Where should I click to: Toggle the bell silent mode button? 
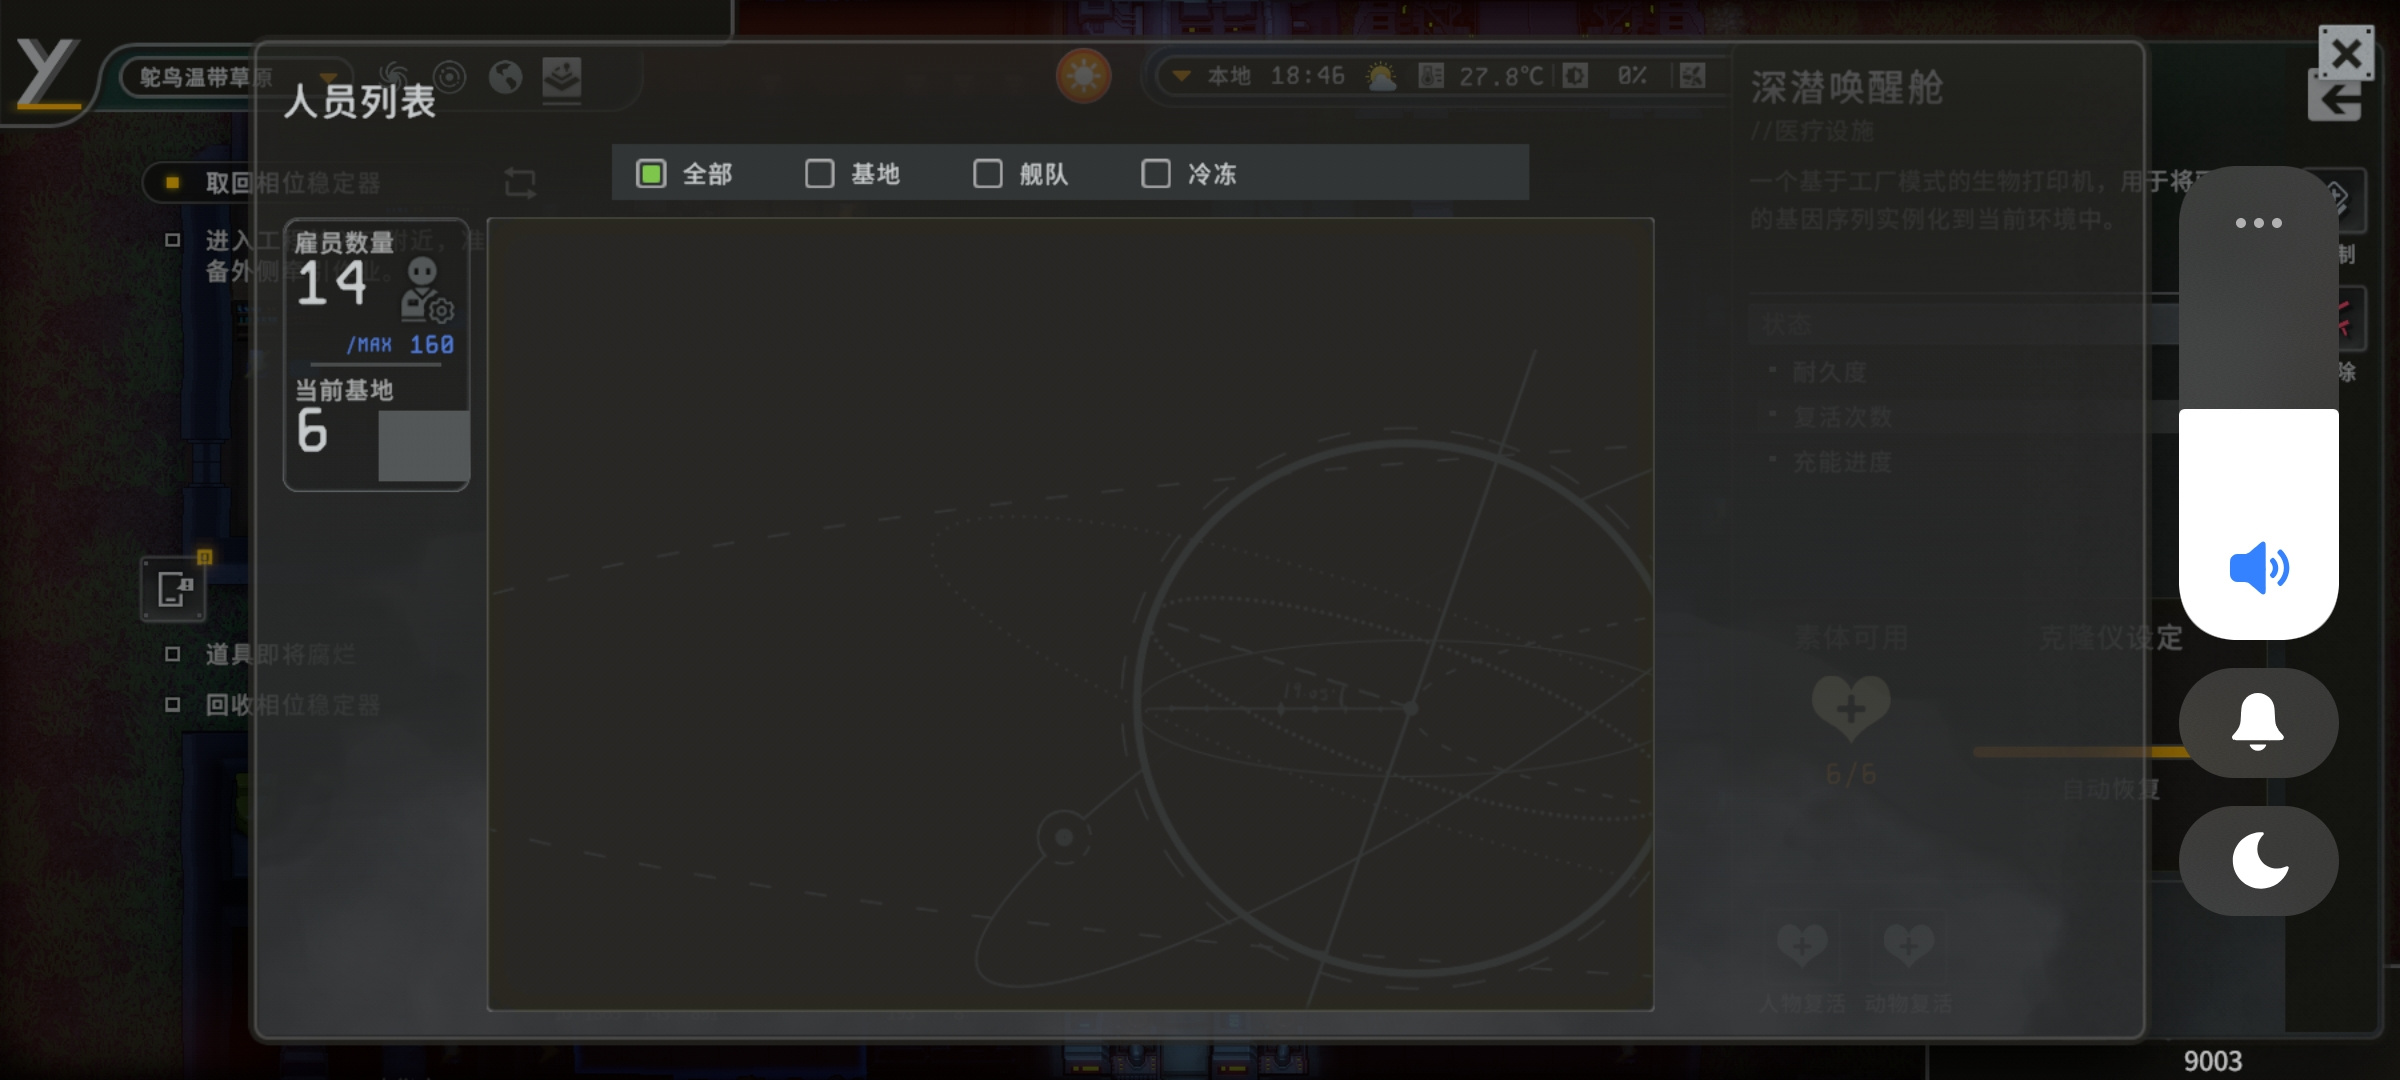(2258, 722)
